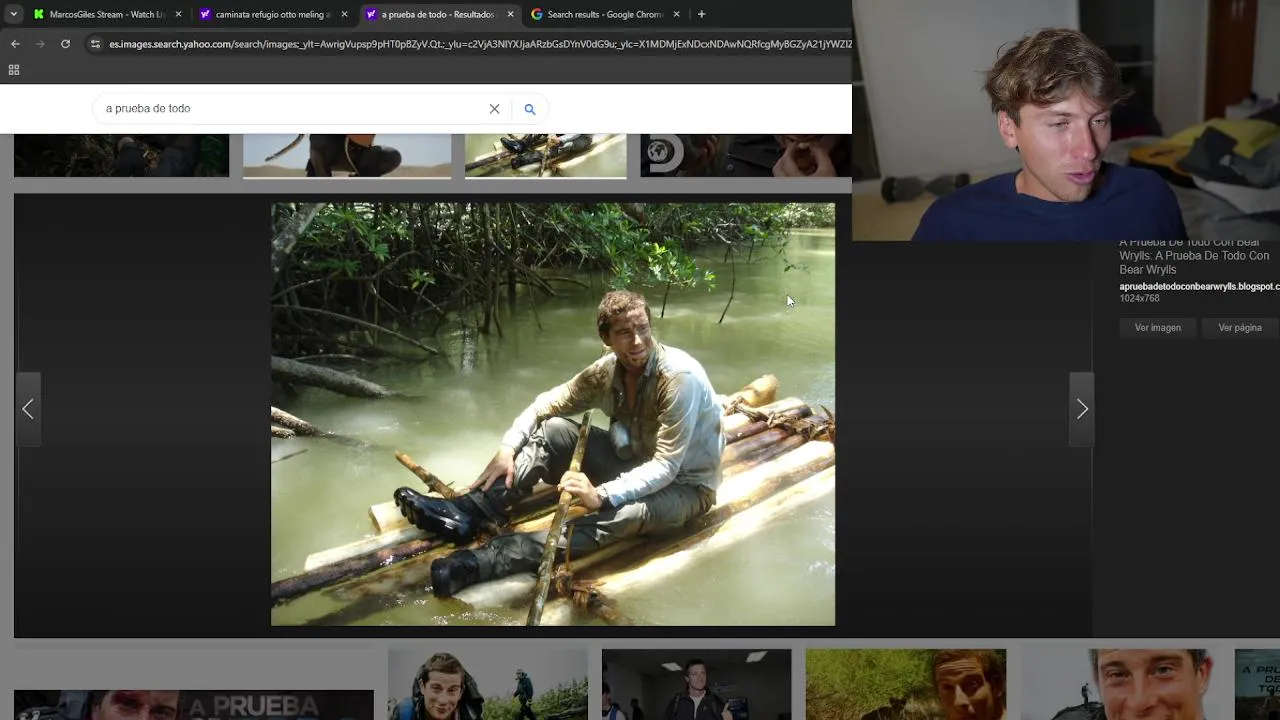Open the apps grid in bookmarks bar
The image size is (1280, 720).
14,70
